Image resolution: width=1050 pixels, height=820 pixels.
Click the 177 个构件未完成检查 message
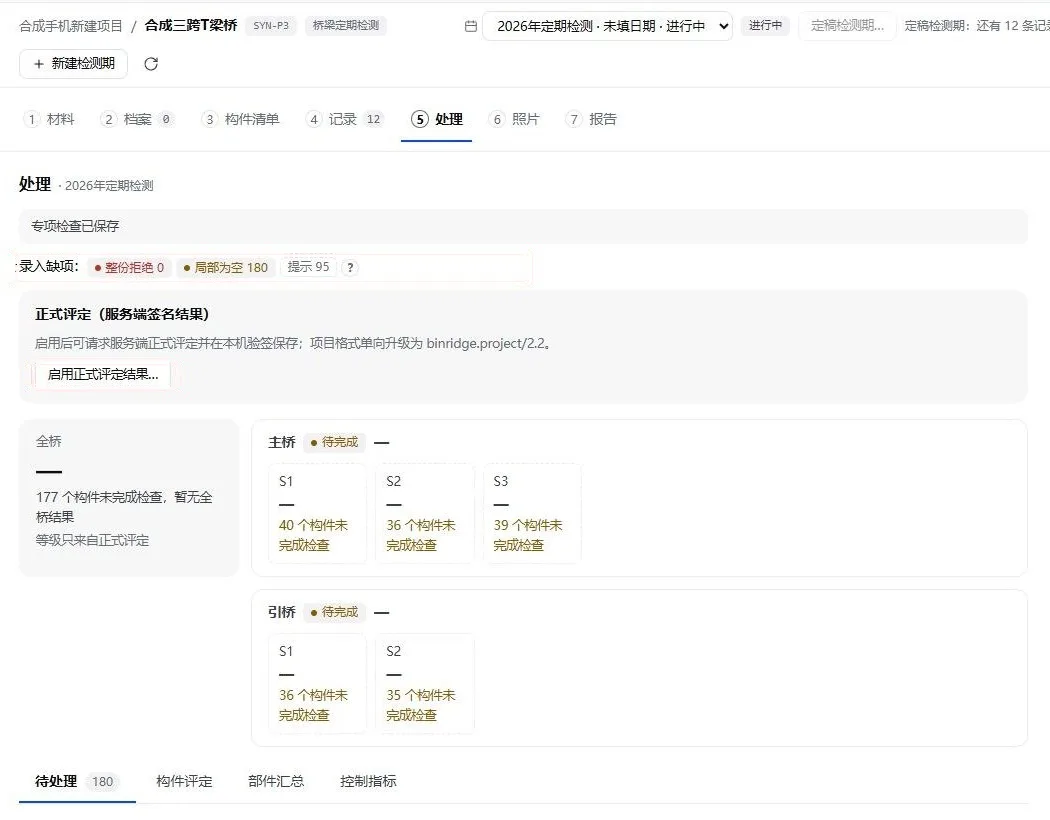tap(124, 507)
